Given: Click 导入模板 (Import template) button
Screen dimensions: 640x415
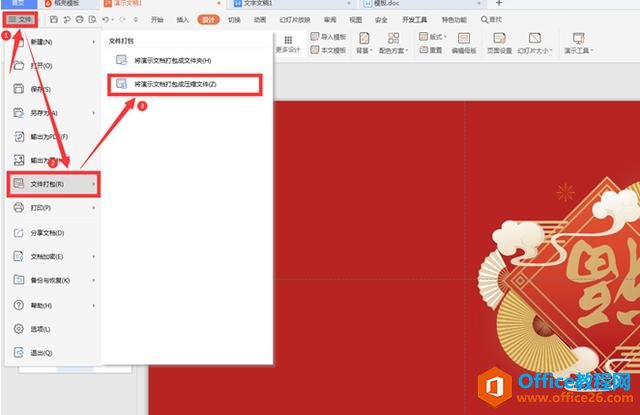Looking at the screenshot, I should [329, 37].
